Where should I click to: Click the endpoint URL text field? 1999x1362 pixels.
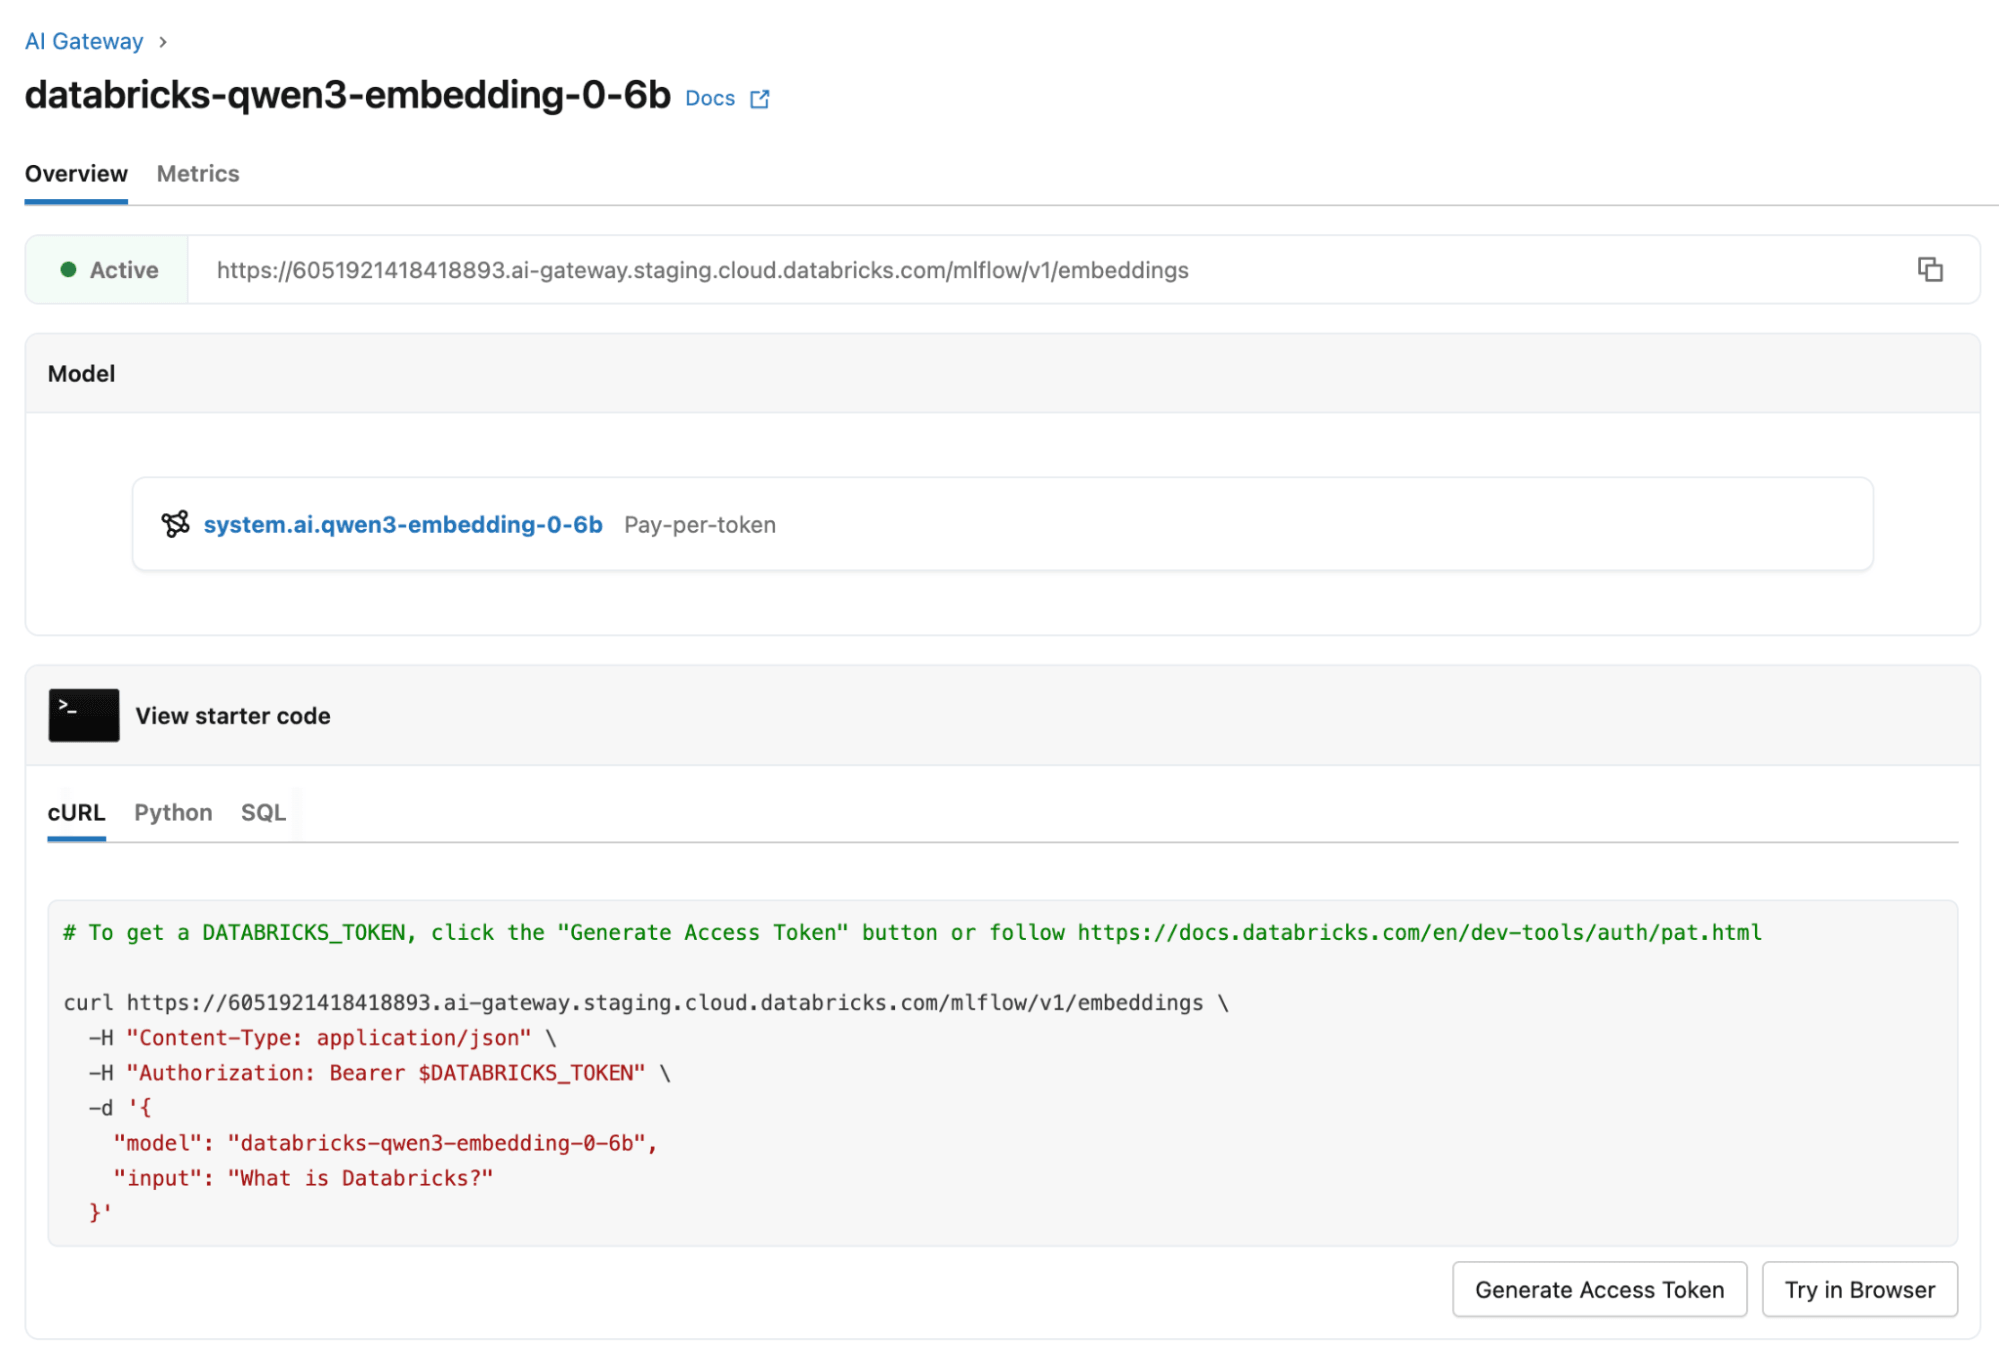pyautogui.click(x=702, y=271)
